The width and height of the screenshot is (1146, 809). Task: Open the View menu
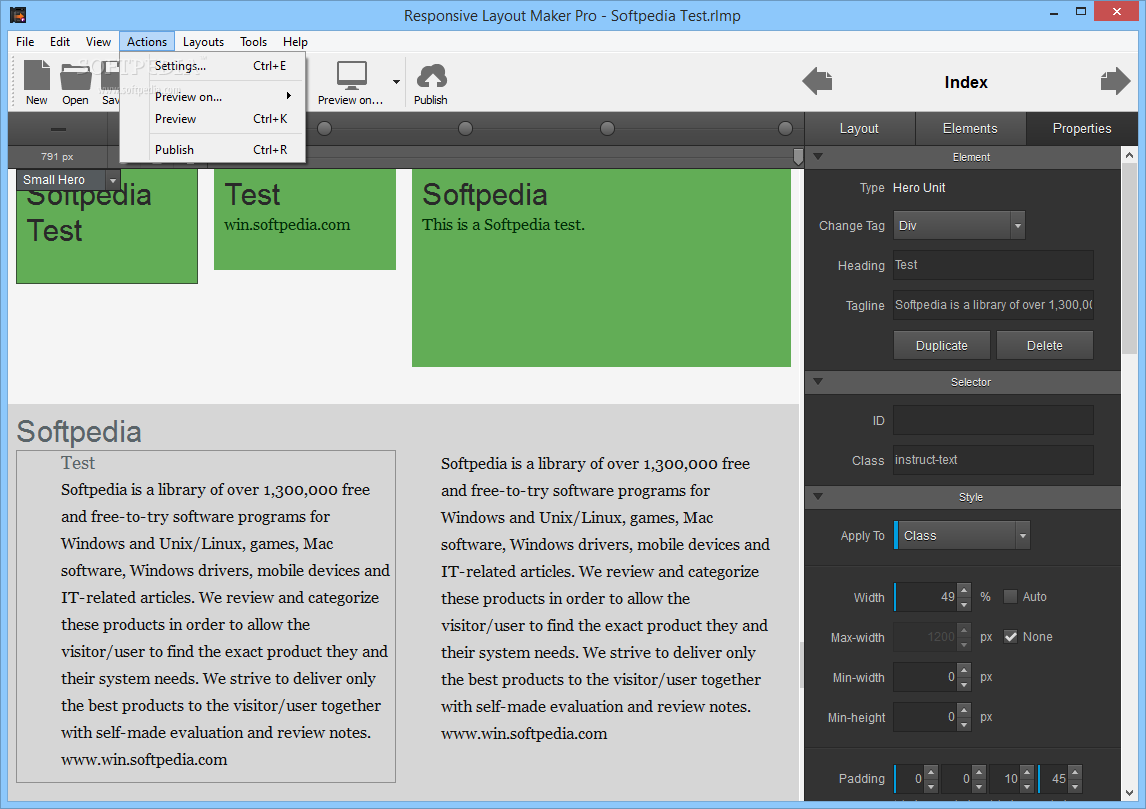tap(98, 42)
